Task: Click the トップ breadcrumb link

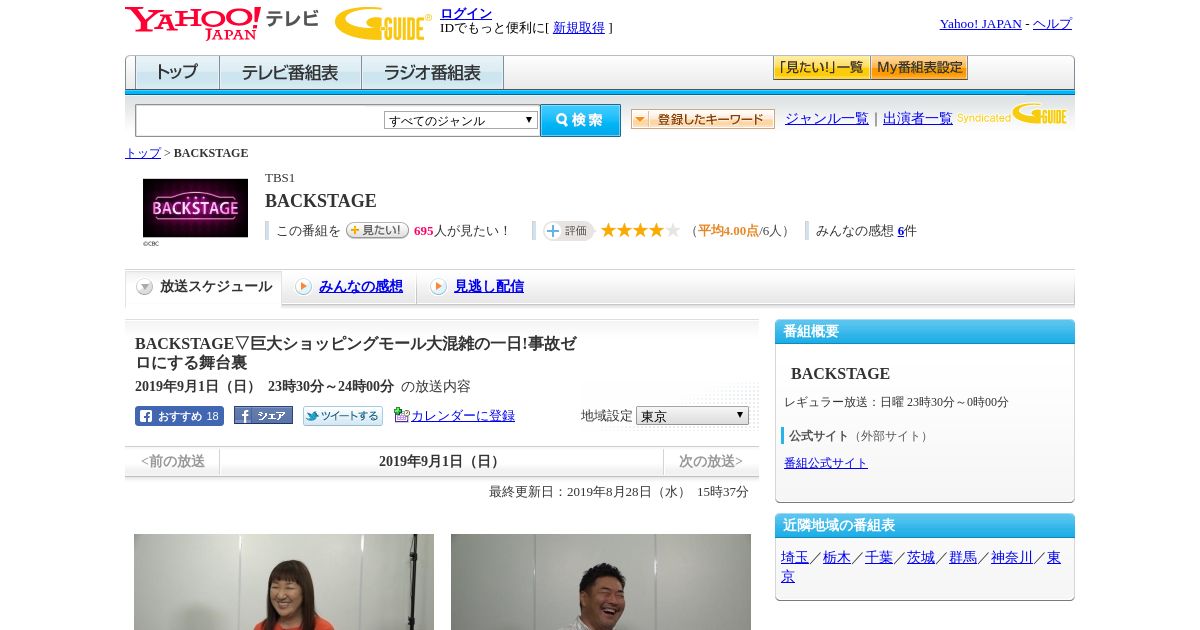Action: tap(143, 153)
